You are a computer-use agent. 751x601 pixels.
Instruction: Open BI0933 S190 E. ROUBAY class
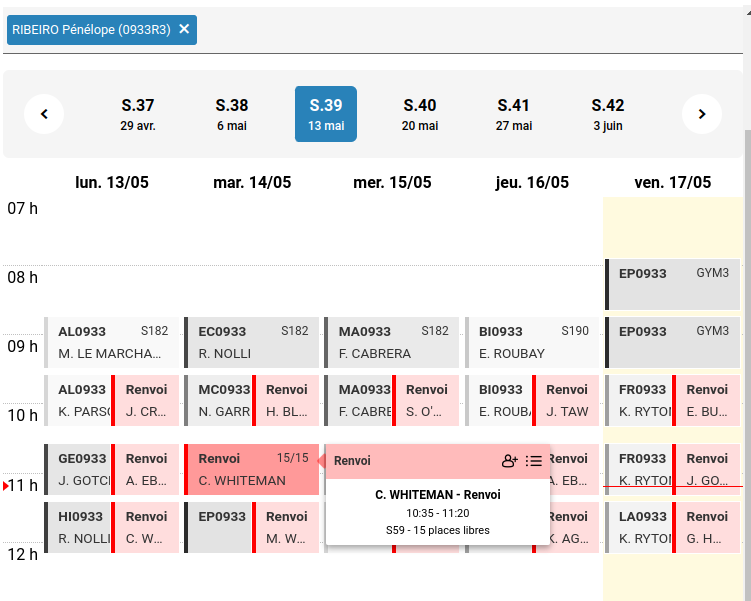click(x=532, y=342)
